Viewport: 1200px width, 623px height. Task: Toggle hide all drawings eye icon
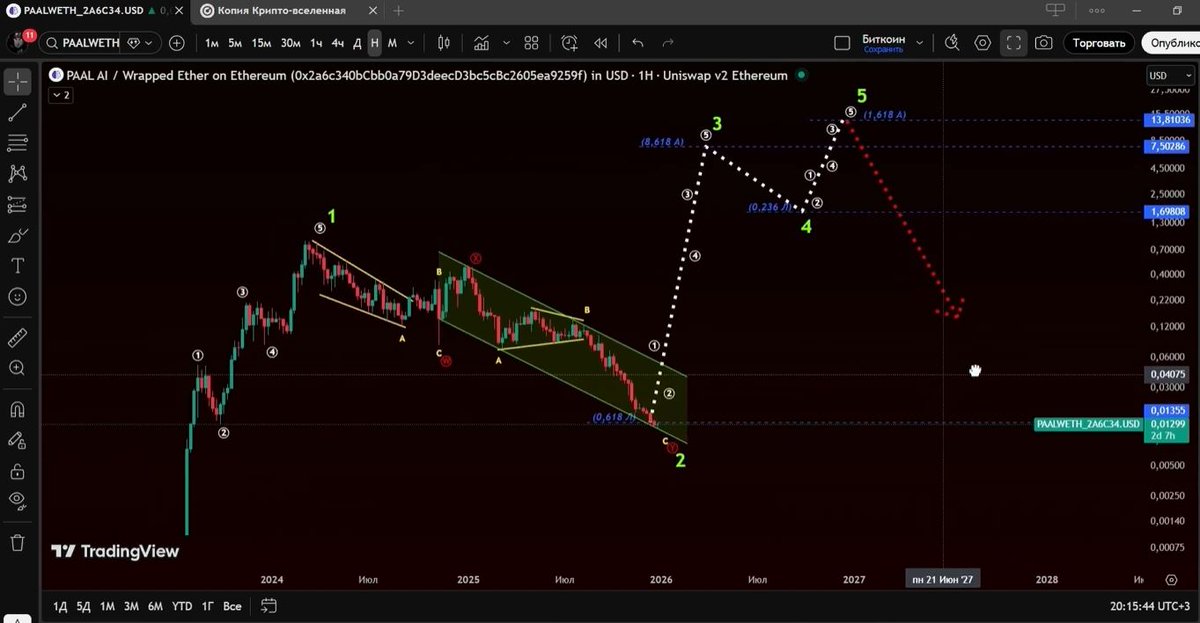click(17, 500)
